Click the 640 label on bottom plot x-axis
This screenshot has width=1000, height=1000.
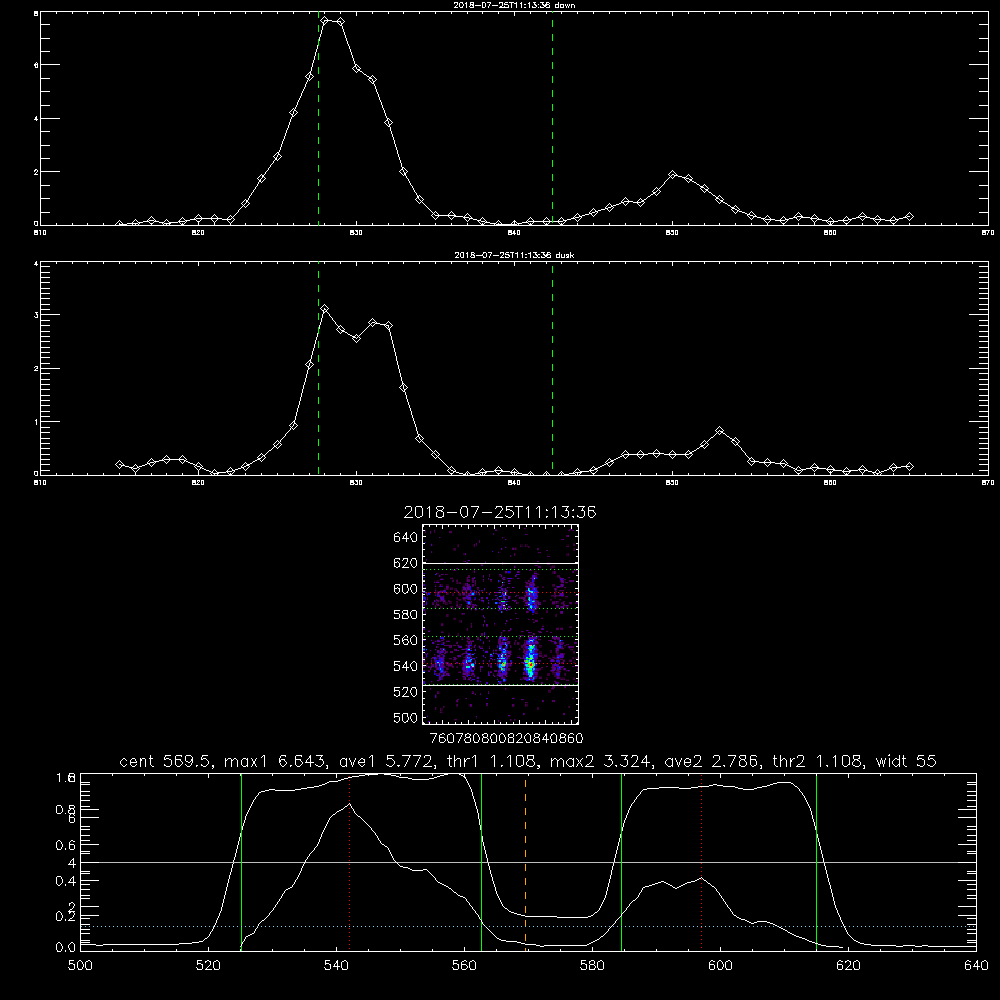pyautogui.click(x=976, y=966)
